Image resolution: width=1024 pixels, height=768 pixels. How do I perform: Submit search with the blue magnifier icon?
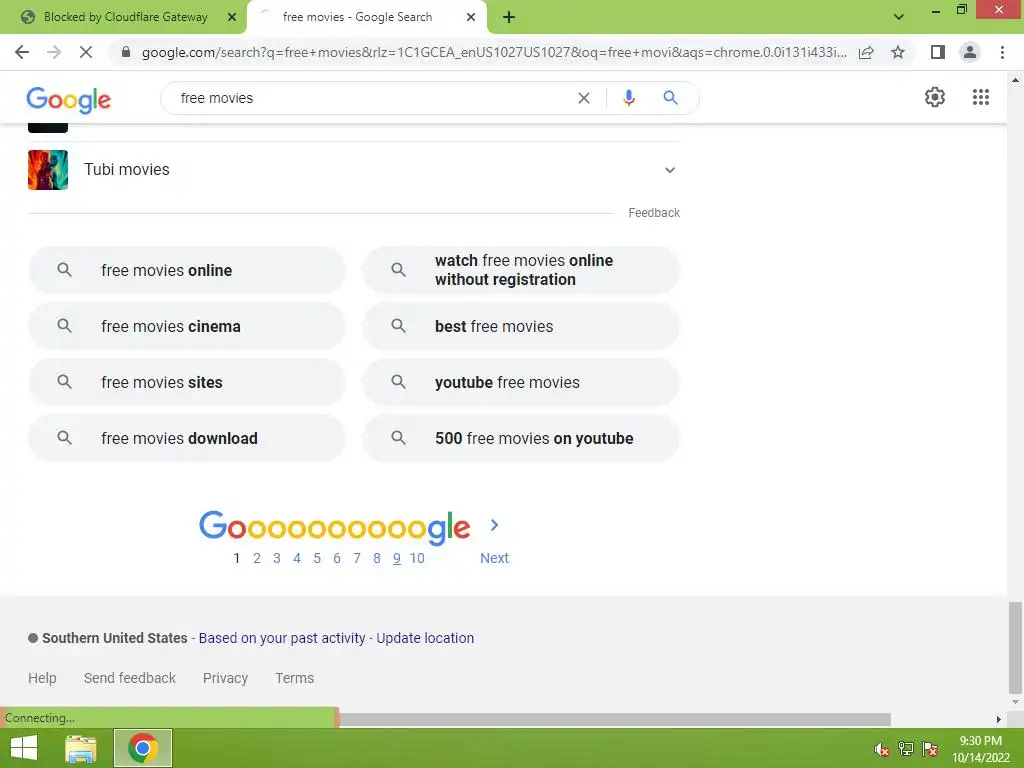pyautogui.click(x=670, y=98)
